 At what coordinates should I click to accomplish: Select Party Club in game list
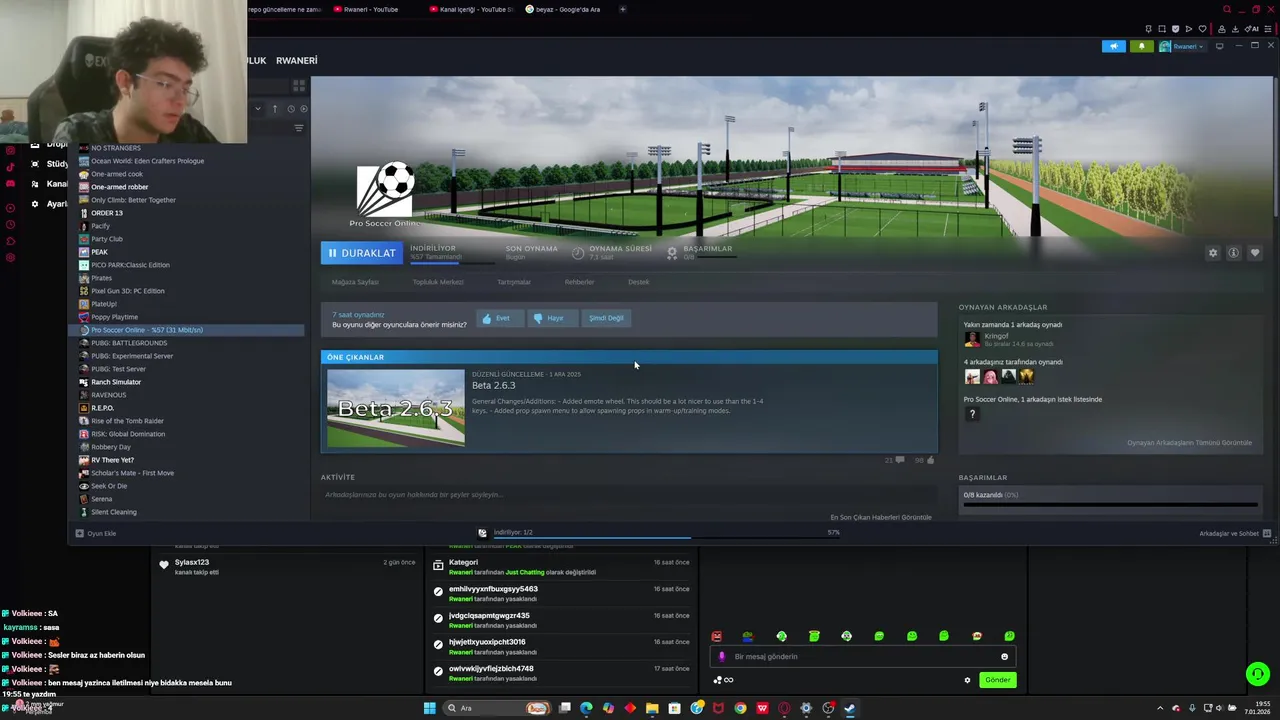point(107,239)
